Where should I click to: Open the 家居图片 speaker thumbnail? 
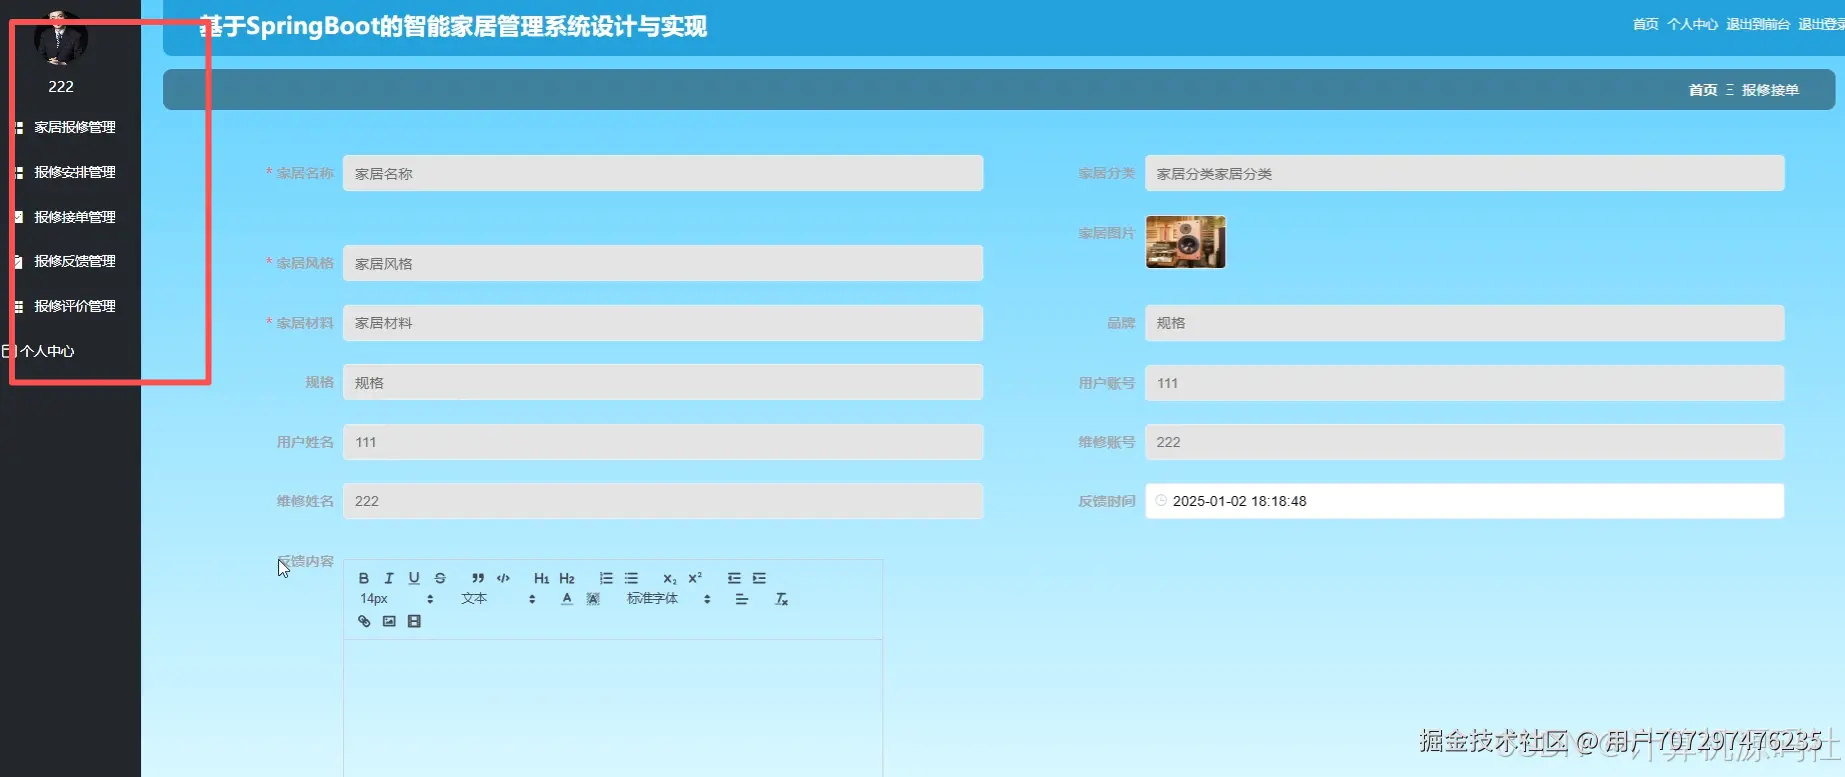tap(1185, 242)
